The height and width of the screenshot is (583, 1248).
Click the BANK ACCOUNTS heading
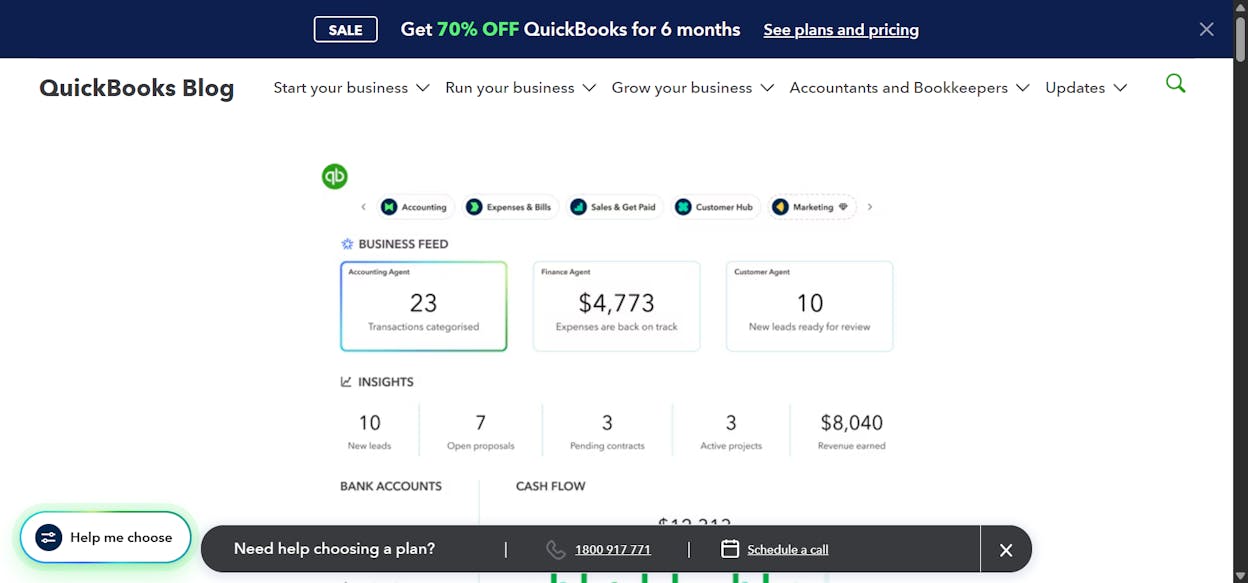(391, 486)
